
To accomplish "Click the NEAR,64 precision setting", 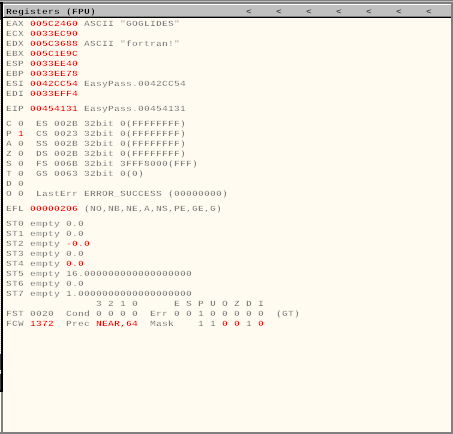I will [117, 324].
